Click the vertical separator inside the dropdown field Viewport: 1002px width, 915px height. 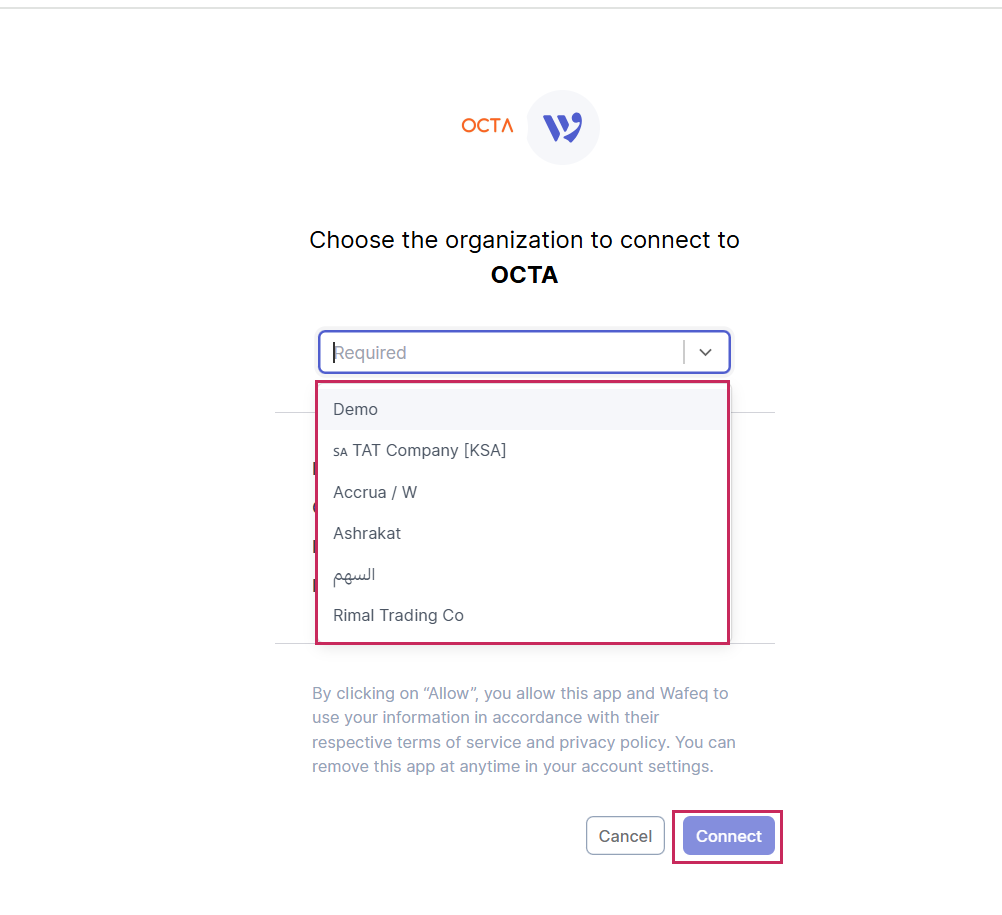(x=684, y=352)
